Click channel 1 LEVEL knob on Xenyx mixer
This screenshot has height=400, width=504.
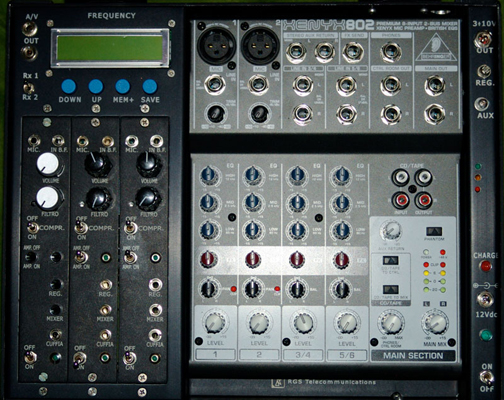tap(215, 322)
